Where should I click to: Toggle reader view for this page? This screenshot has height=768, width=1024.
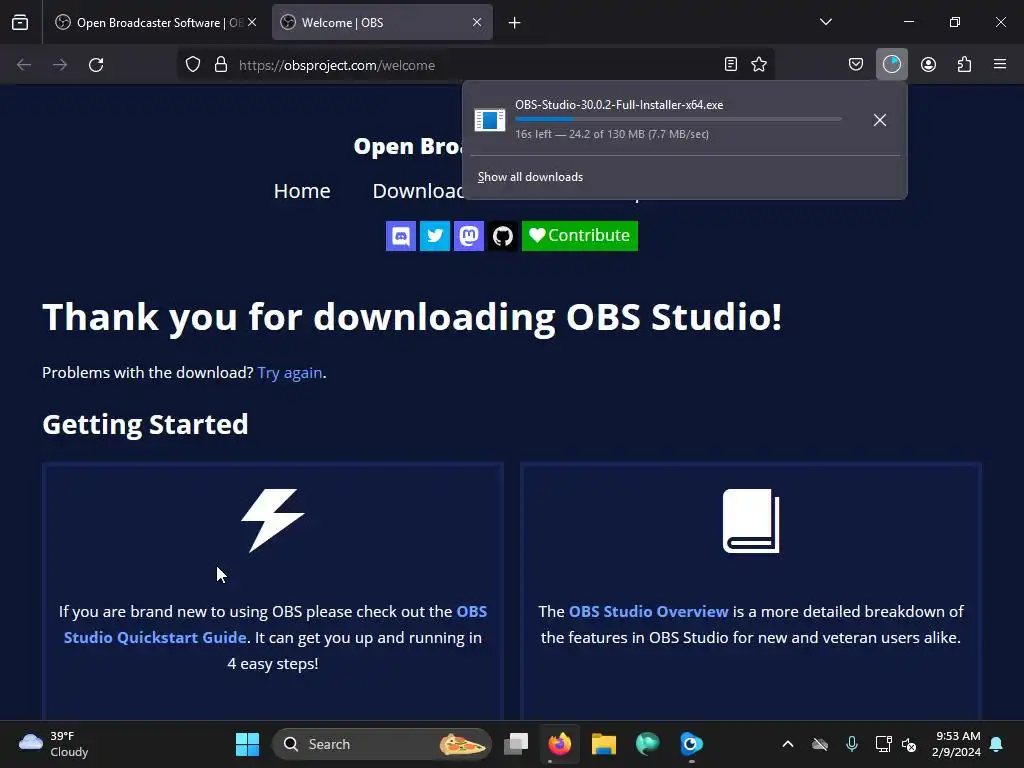coord(731,64)
